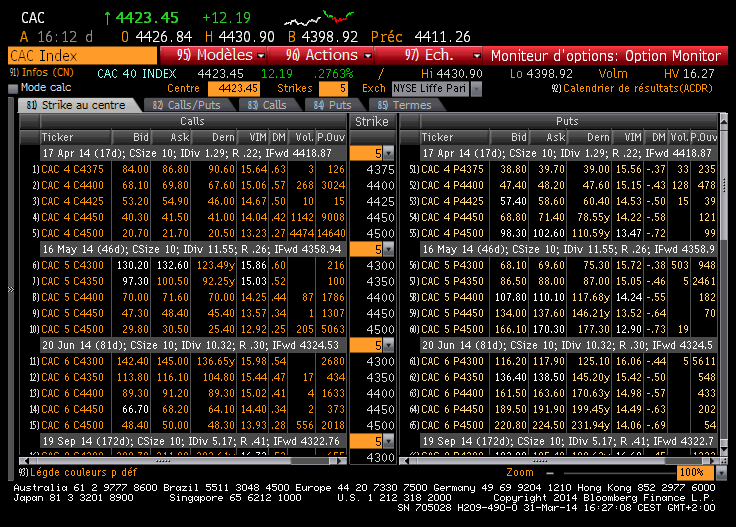
Task: Switch to the 84) Puts tab
Action: click(332, 105)
